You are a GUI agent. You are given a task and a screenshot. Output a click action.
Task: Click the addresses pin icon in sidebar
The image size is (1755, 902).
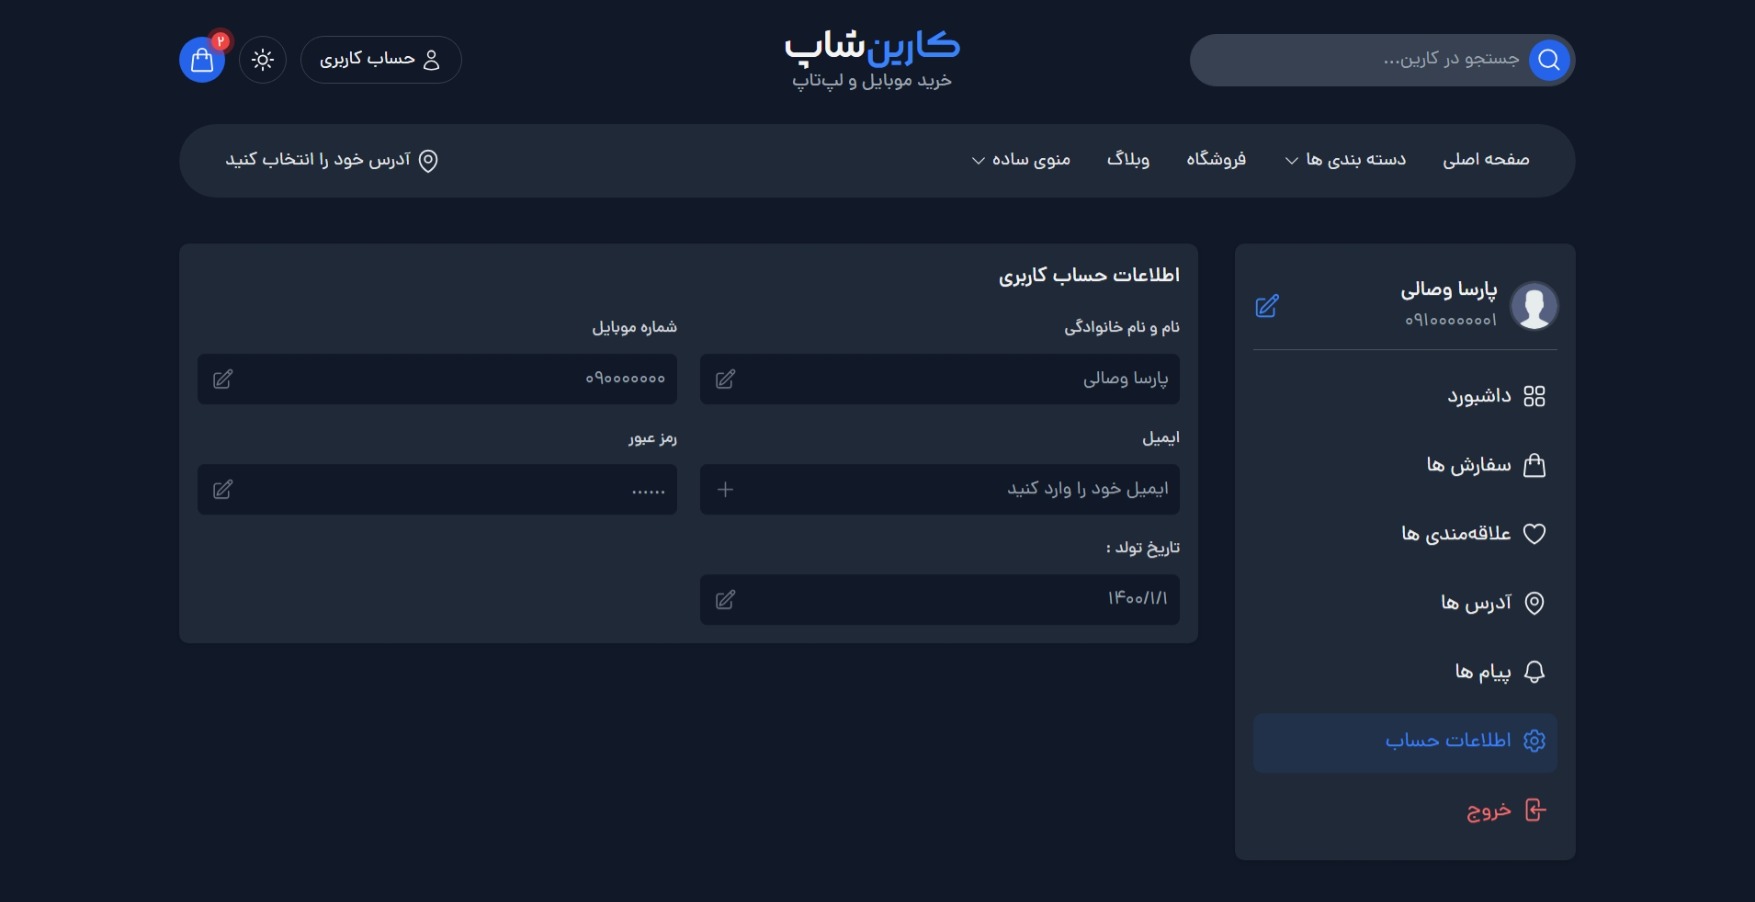click(1534, 603)
